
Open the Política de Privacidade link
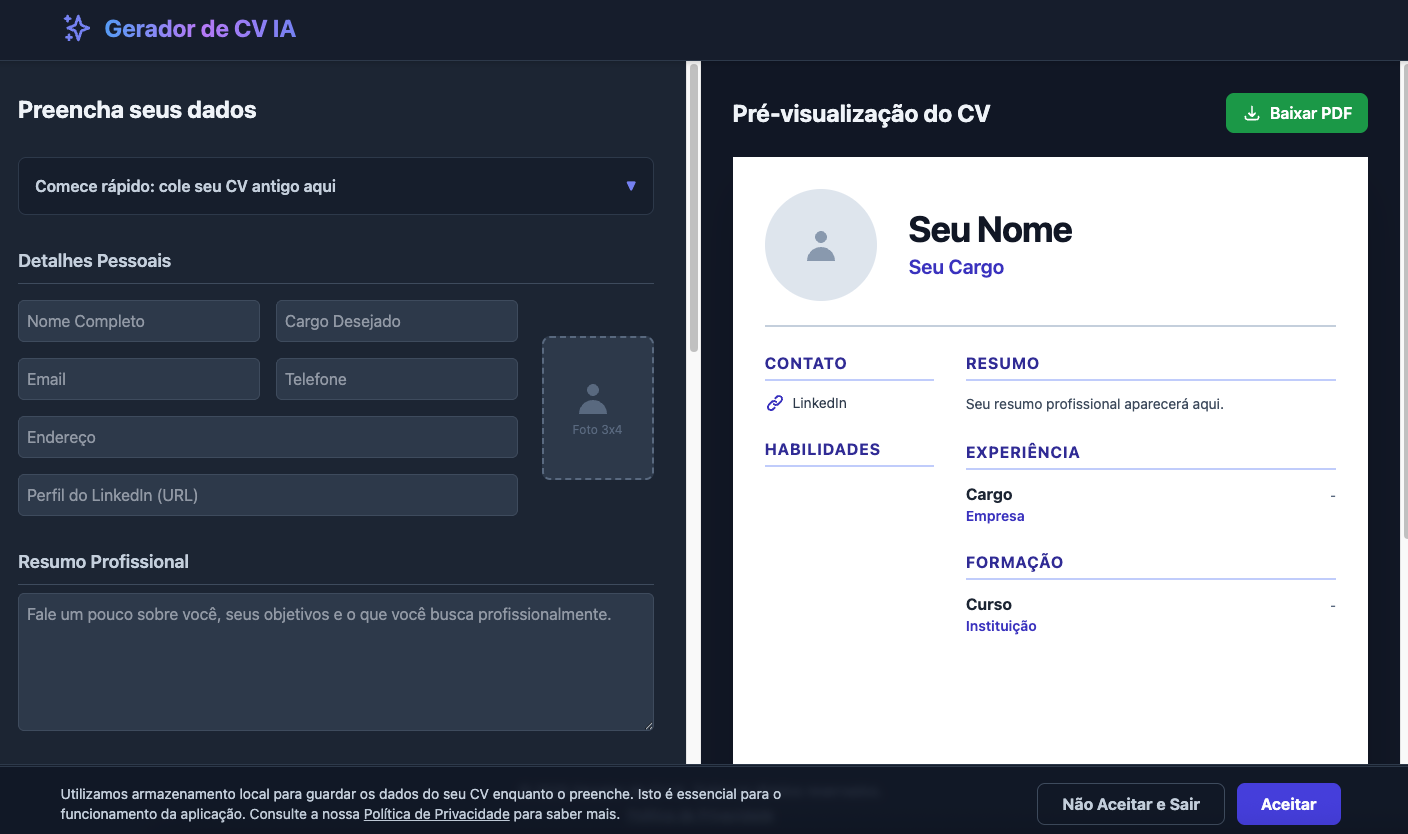point(436,814)
